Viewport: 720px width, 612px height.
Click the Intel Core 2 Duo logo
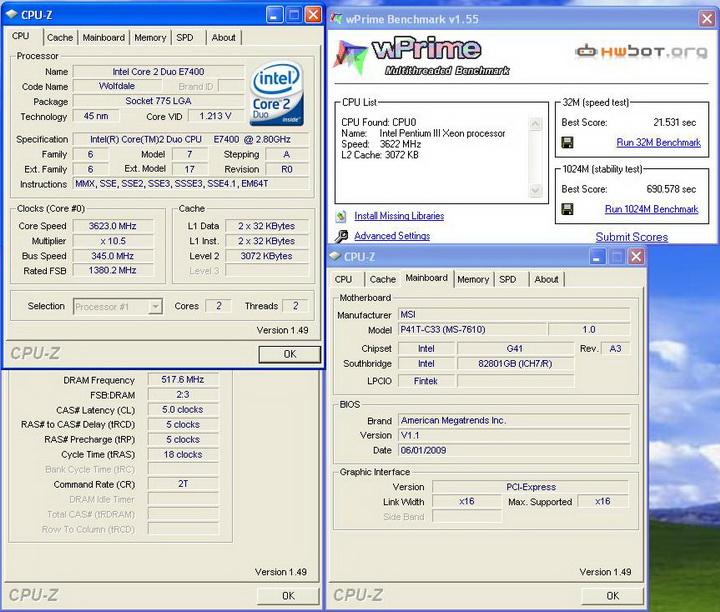pyautogui.click(x=276, y=93)
